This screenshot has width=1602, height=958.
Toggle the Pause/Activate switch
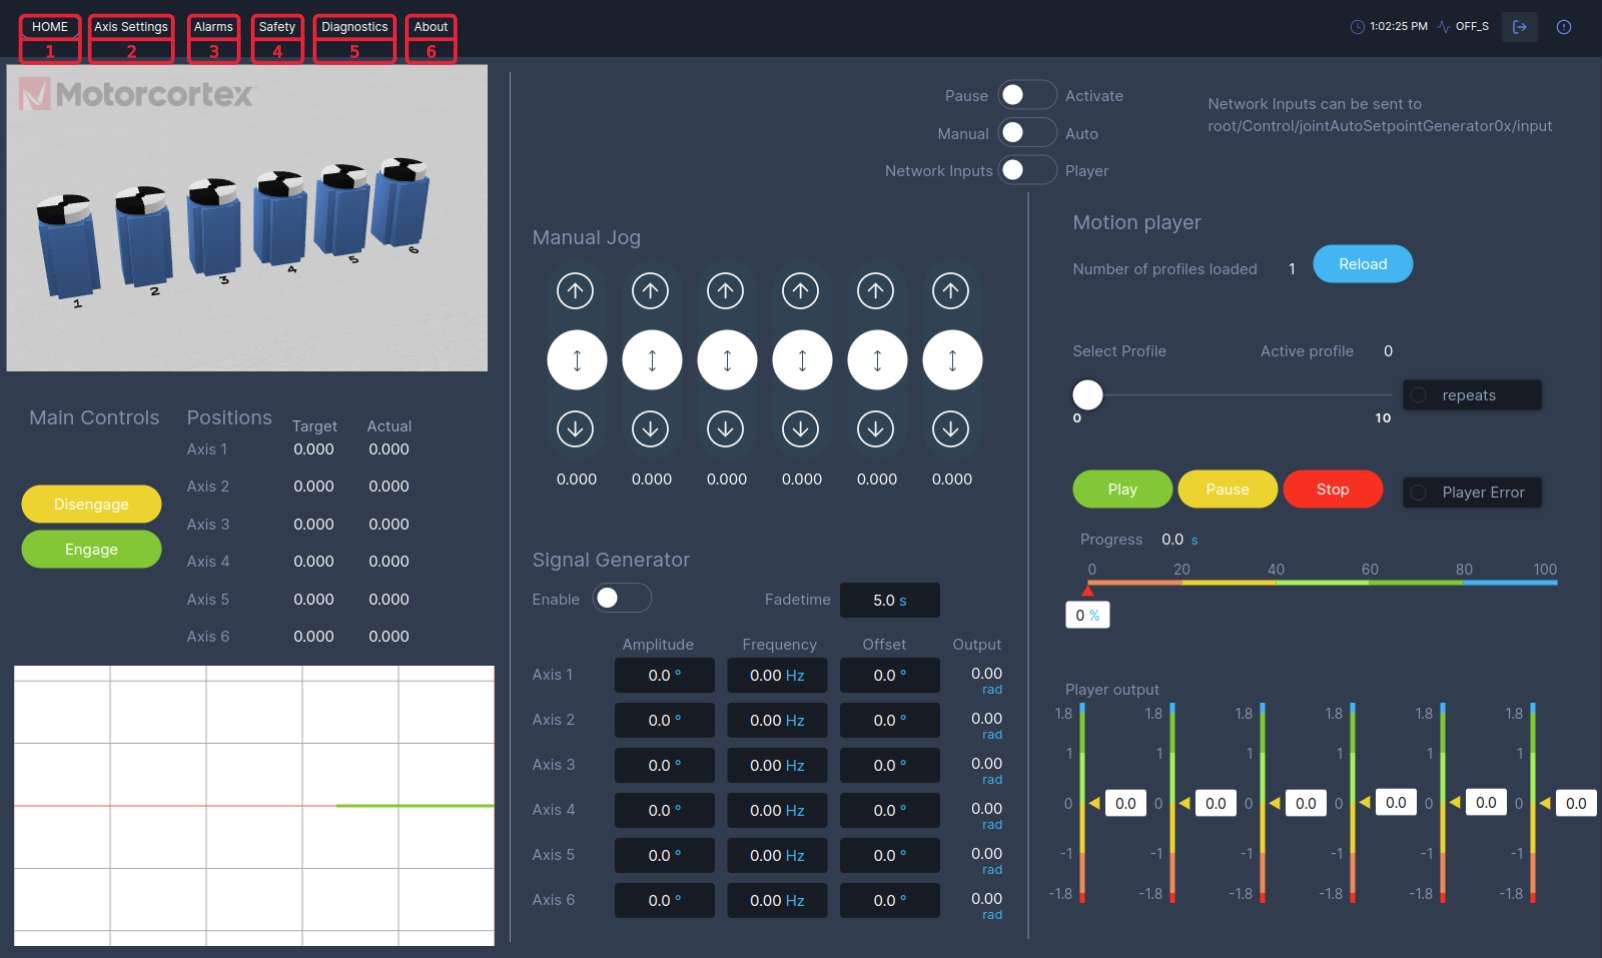click(1027, 95)
